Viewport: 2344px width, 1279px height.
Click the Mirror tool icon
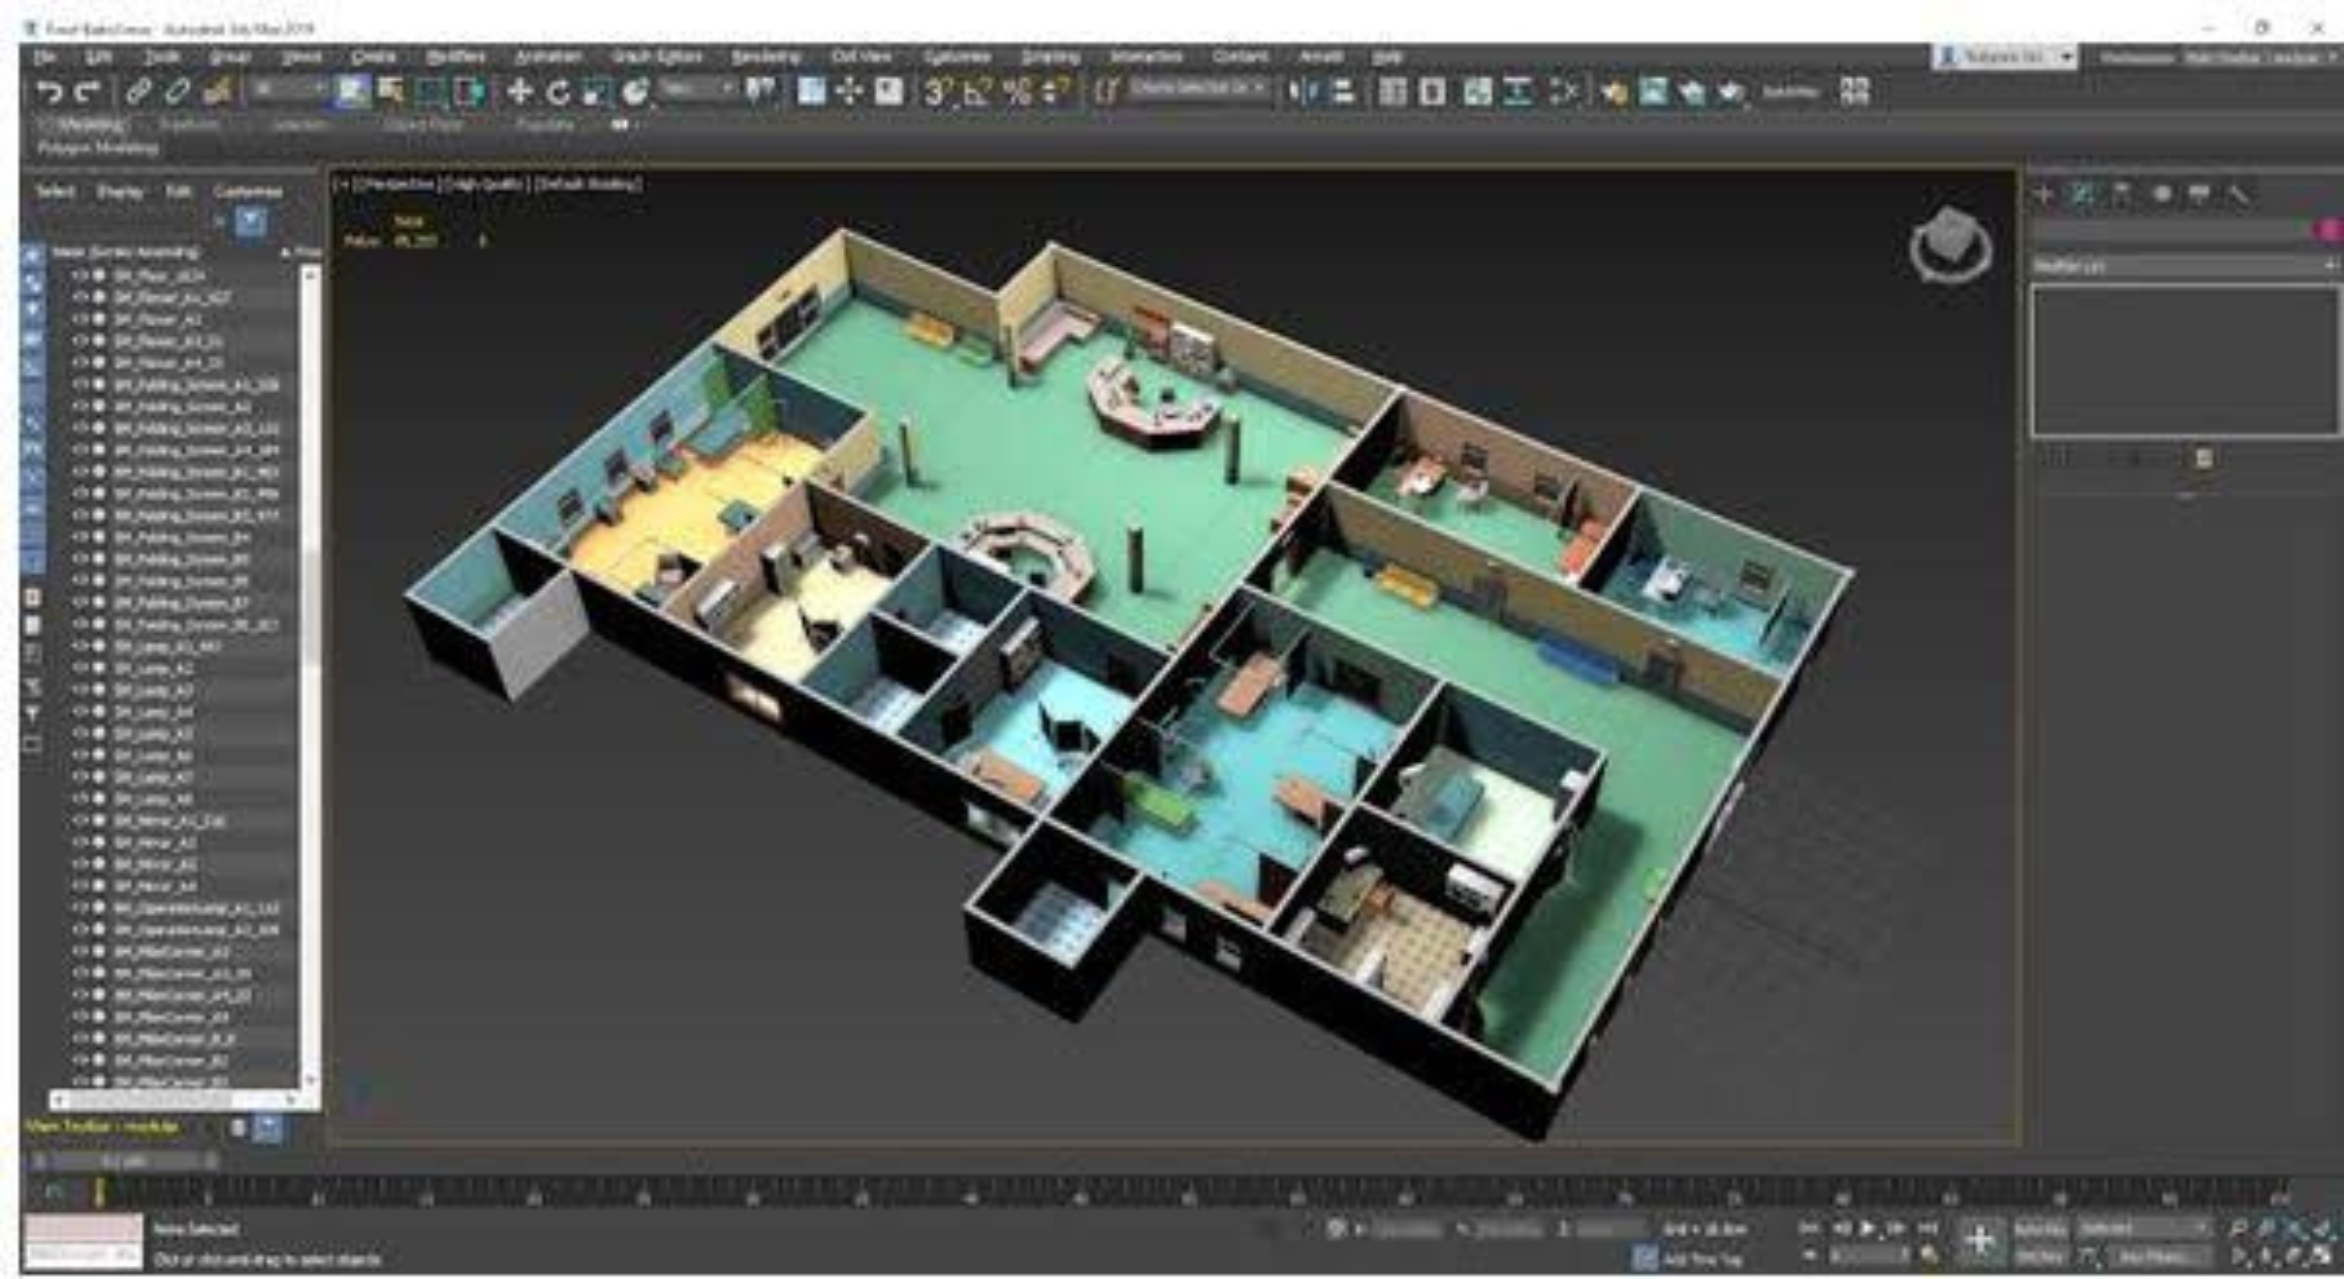coord(1302,92)
